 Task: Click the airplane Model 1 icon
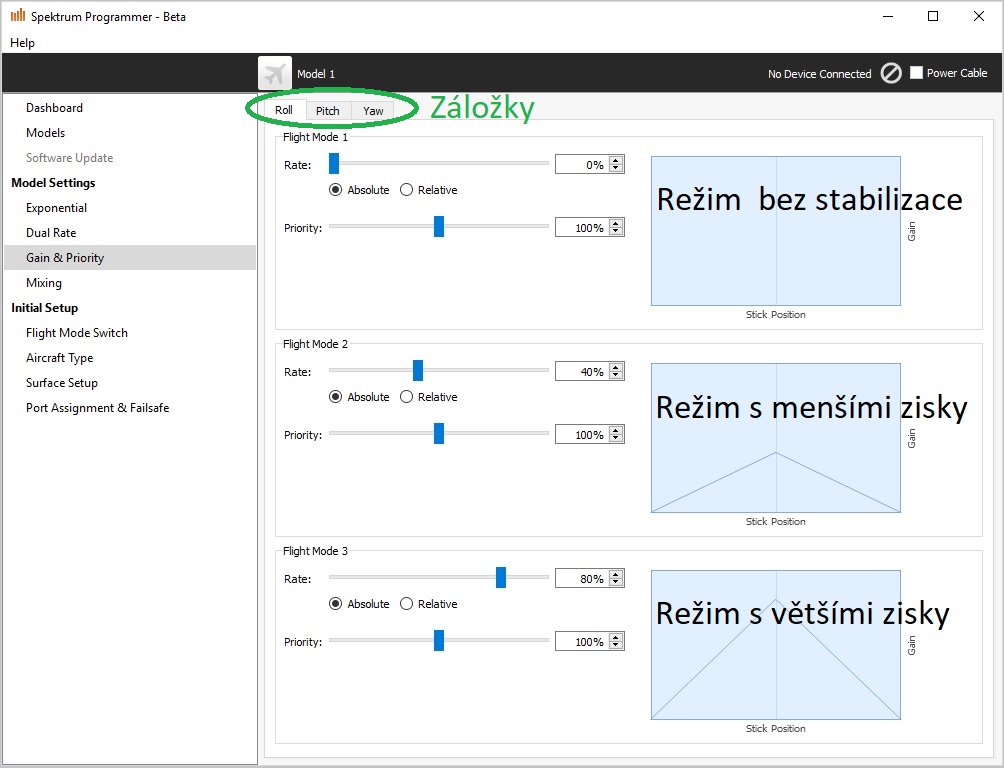[x=275, y=73]
